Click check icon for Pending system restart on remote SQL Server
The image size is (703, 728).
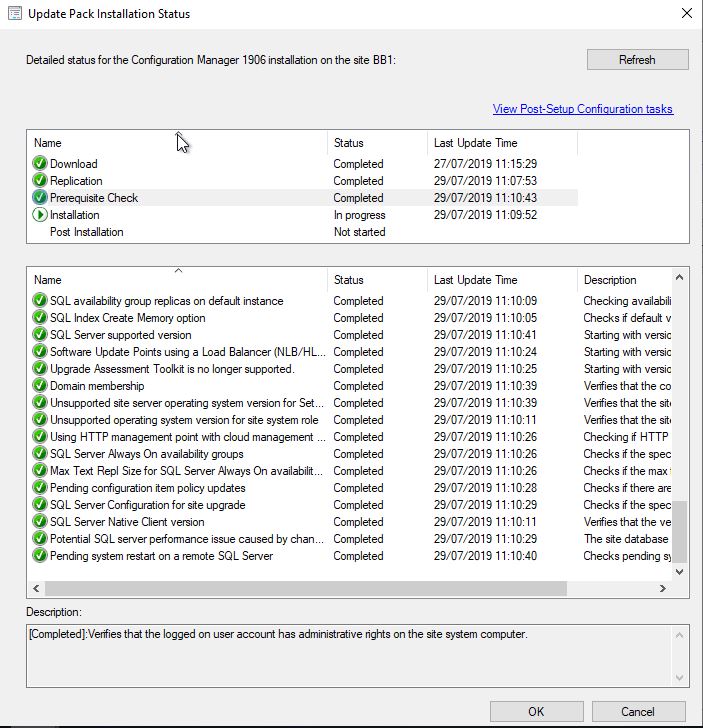(x=40, y=556)
